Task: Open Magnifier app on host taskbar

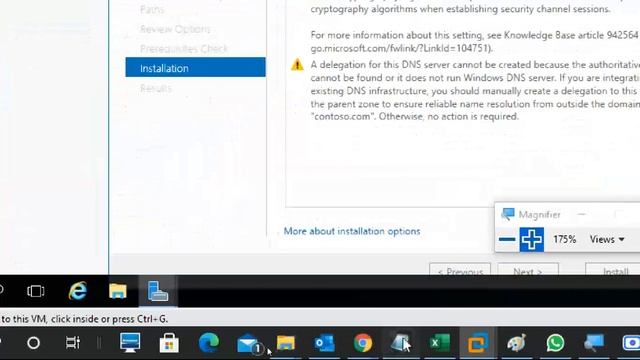Action: 594,343
